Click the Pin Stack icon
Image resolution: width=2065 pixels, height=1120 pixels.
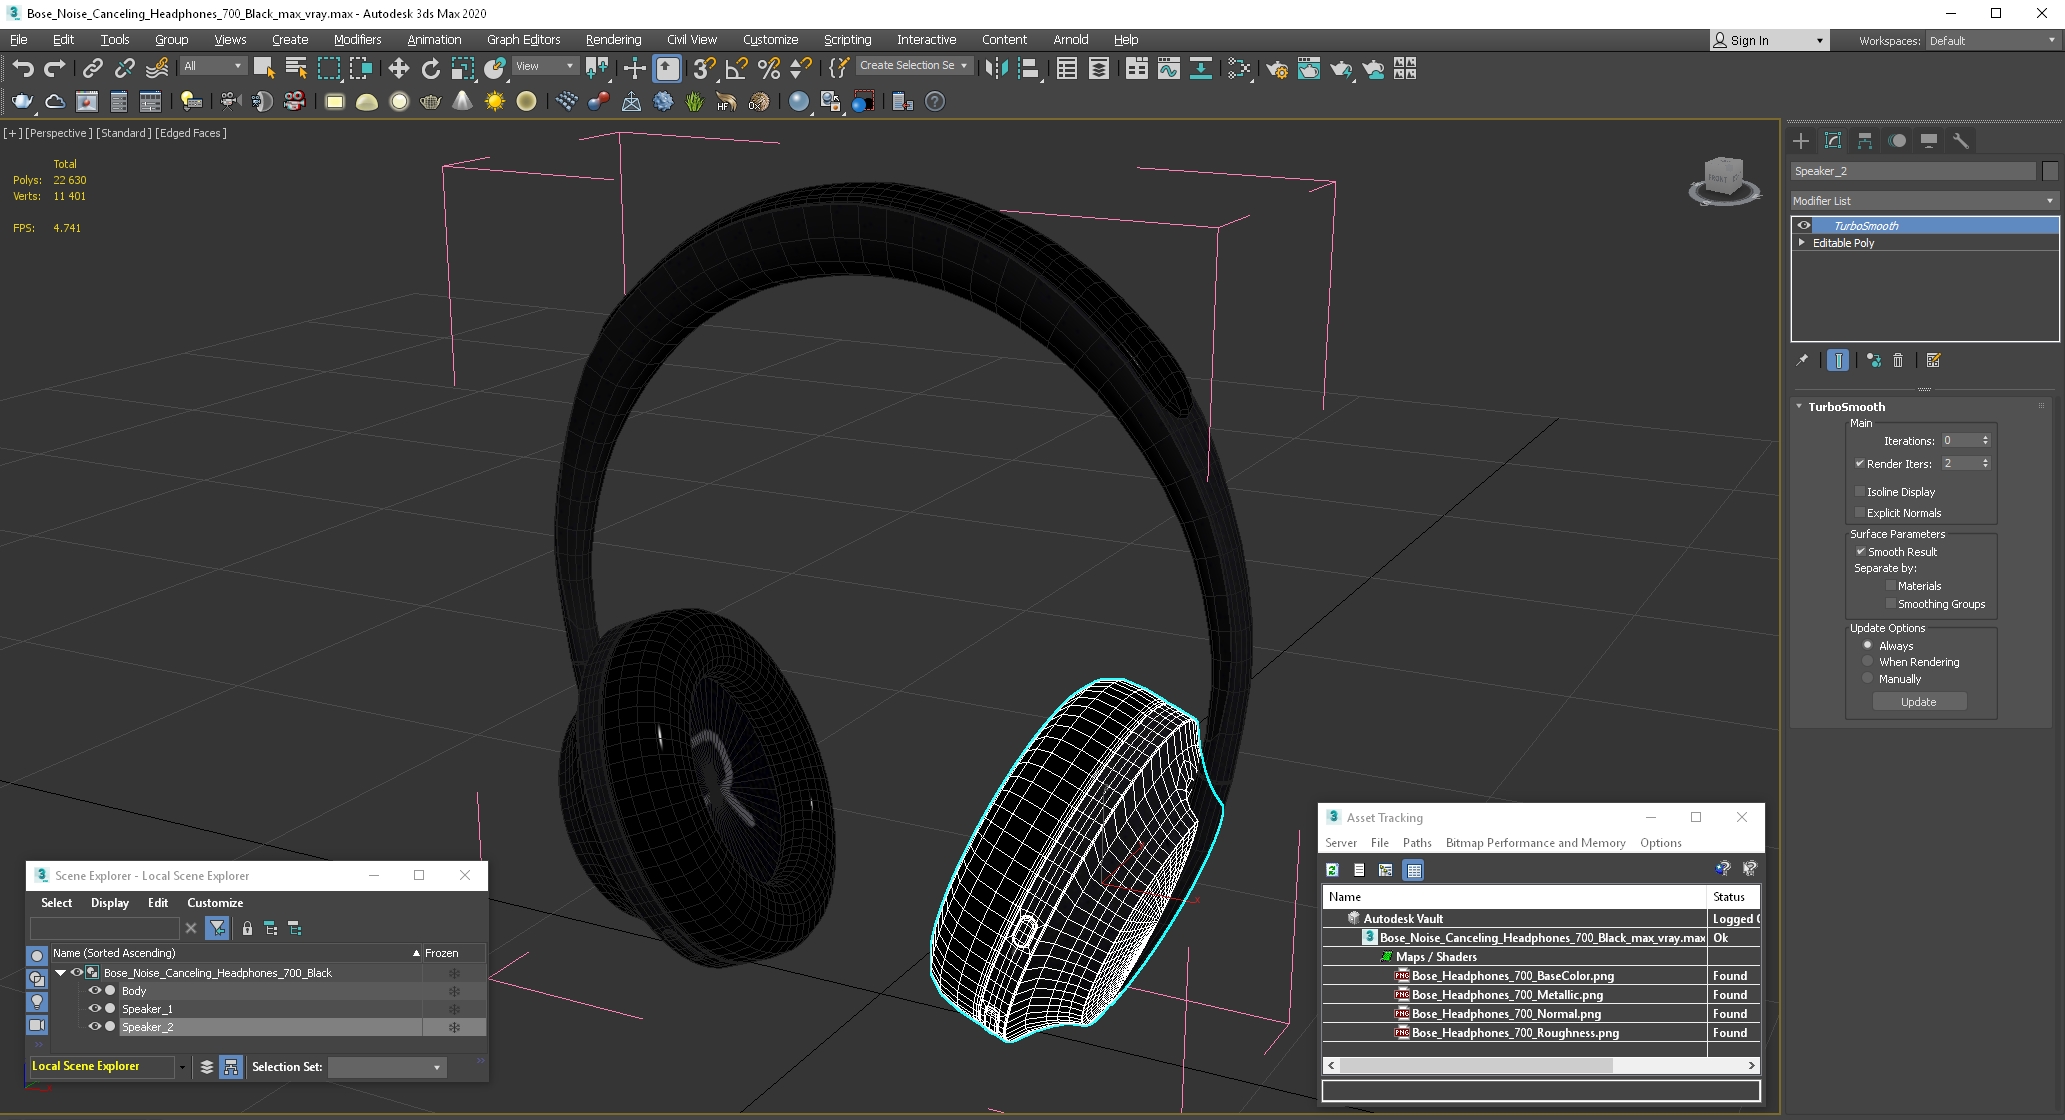pos(1802,360)
